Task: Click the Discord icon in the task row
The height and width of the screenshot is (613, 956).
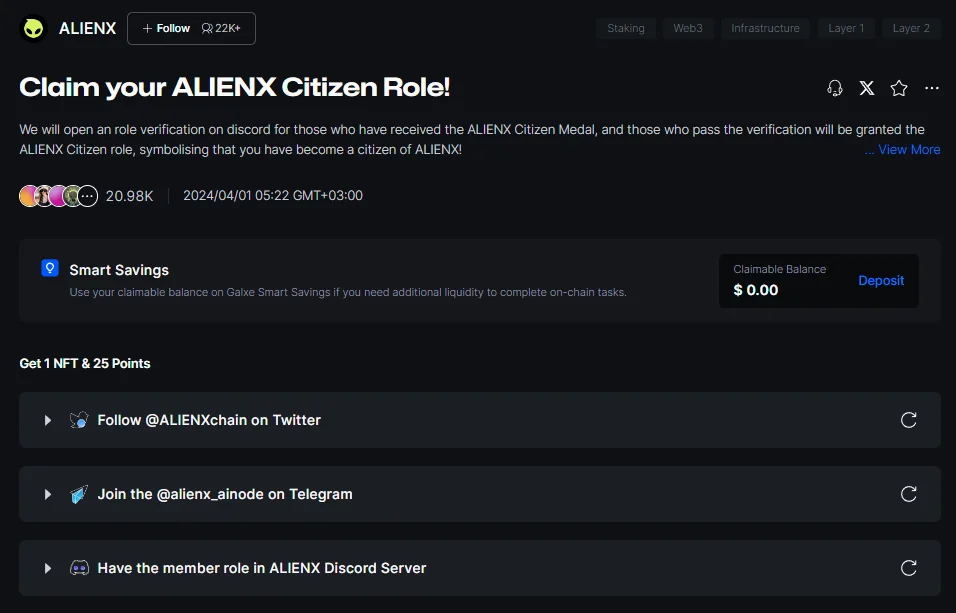Action: [79, 568]
